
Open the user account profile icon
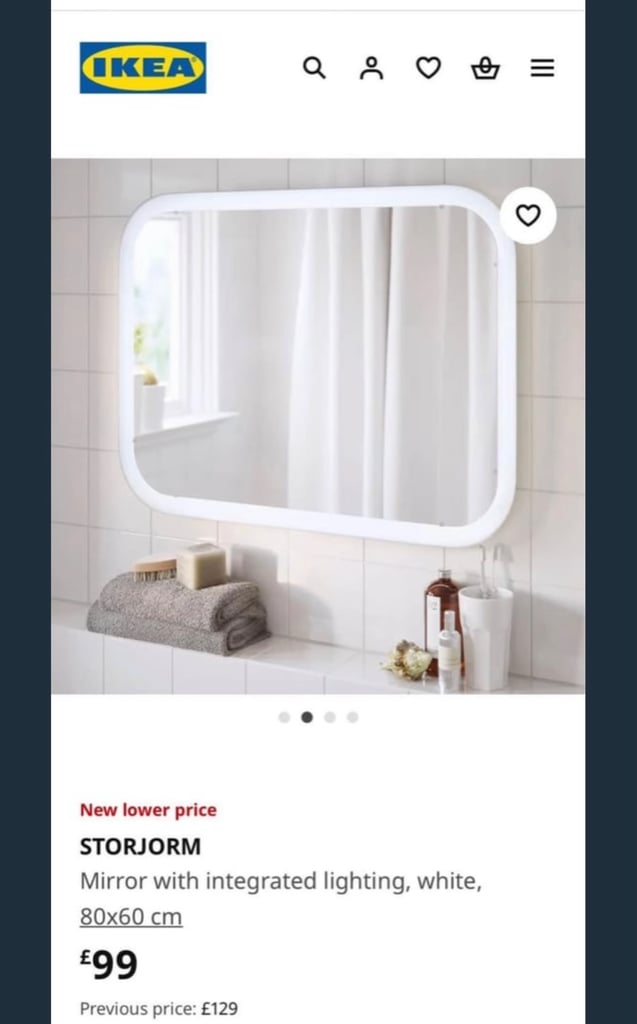tap(372, 67)
